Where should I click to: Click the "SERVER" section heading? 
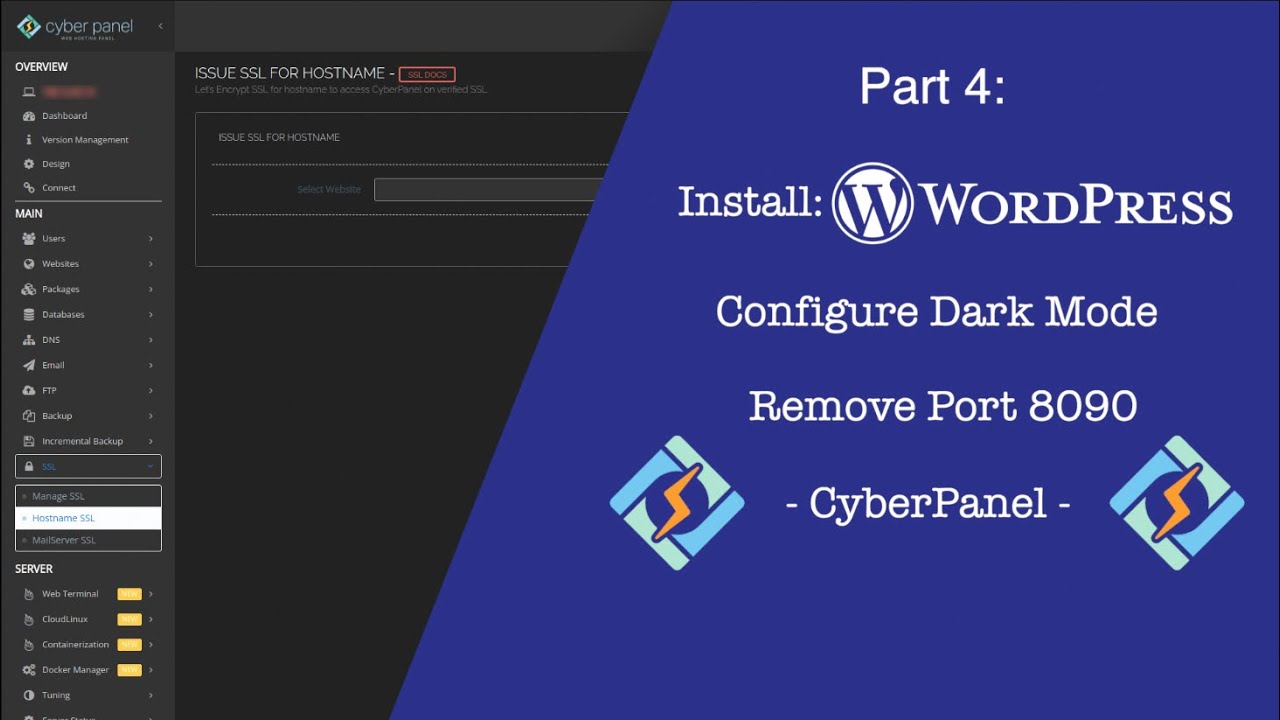(x=34, y=569)
